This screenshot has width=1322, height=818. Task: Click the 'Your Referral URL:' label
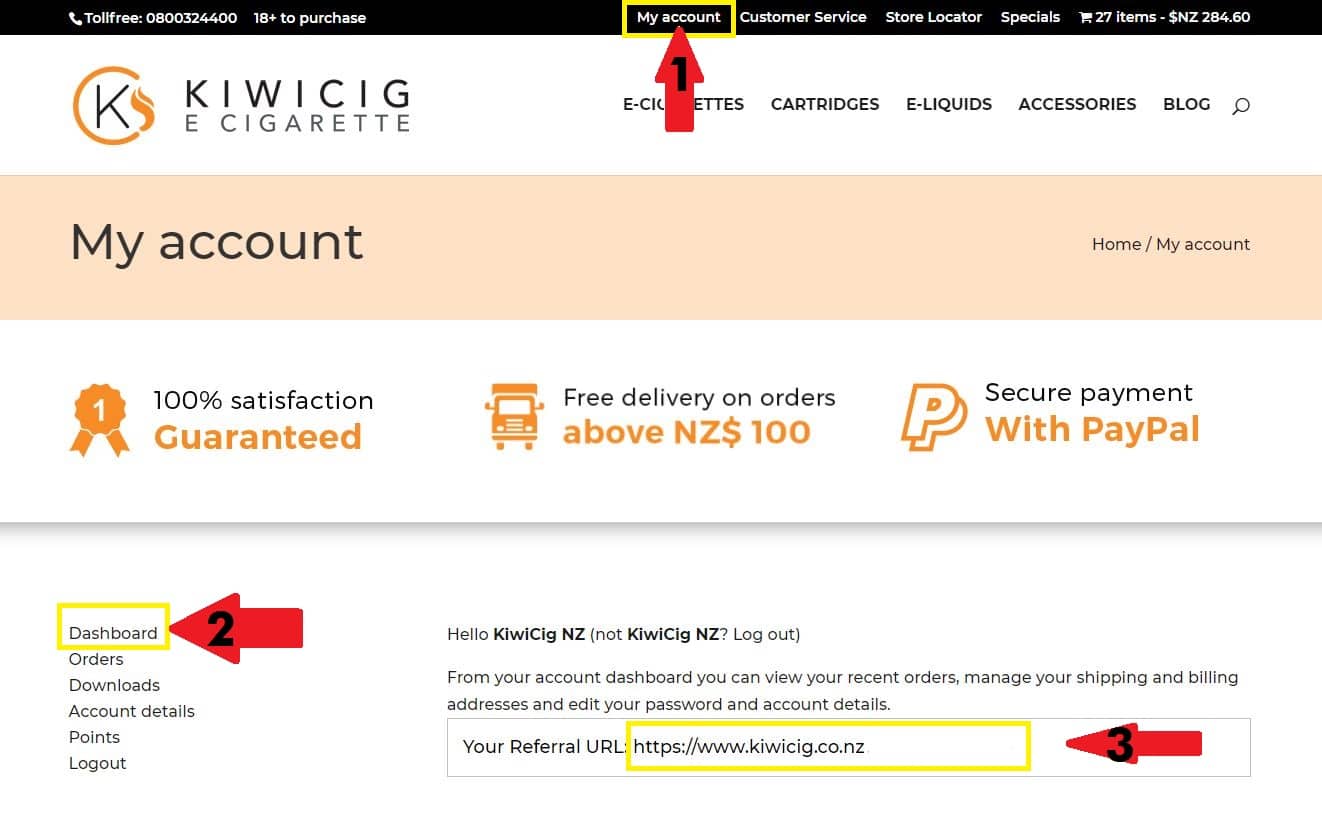click(546, 747)
